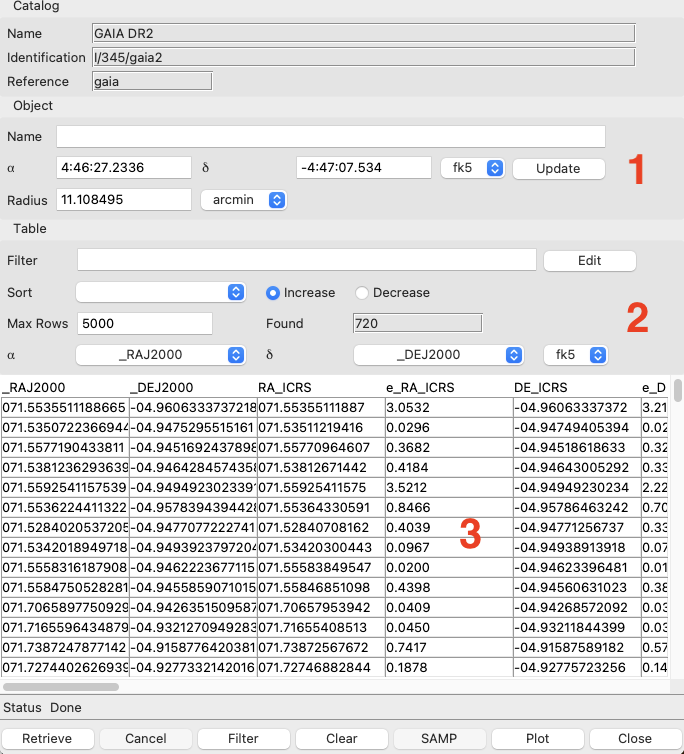Open the arcmin radius unit dropdown

click(244, 200)
